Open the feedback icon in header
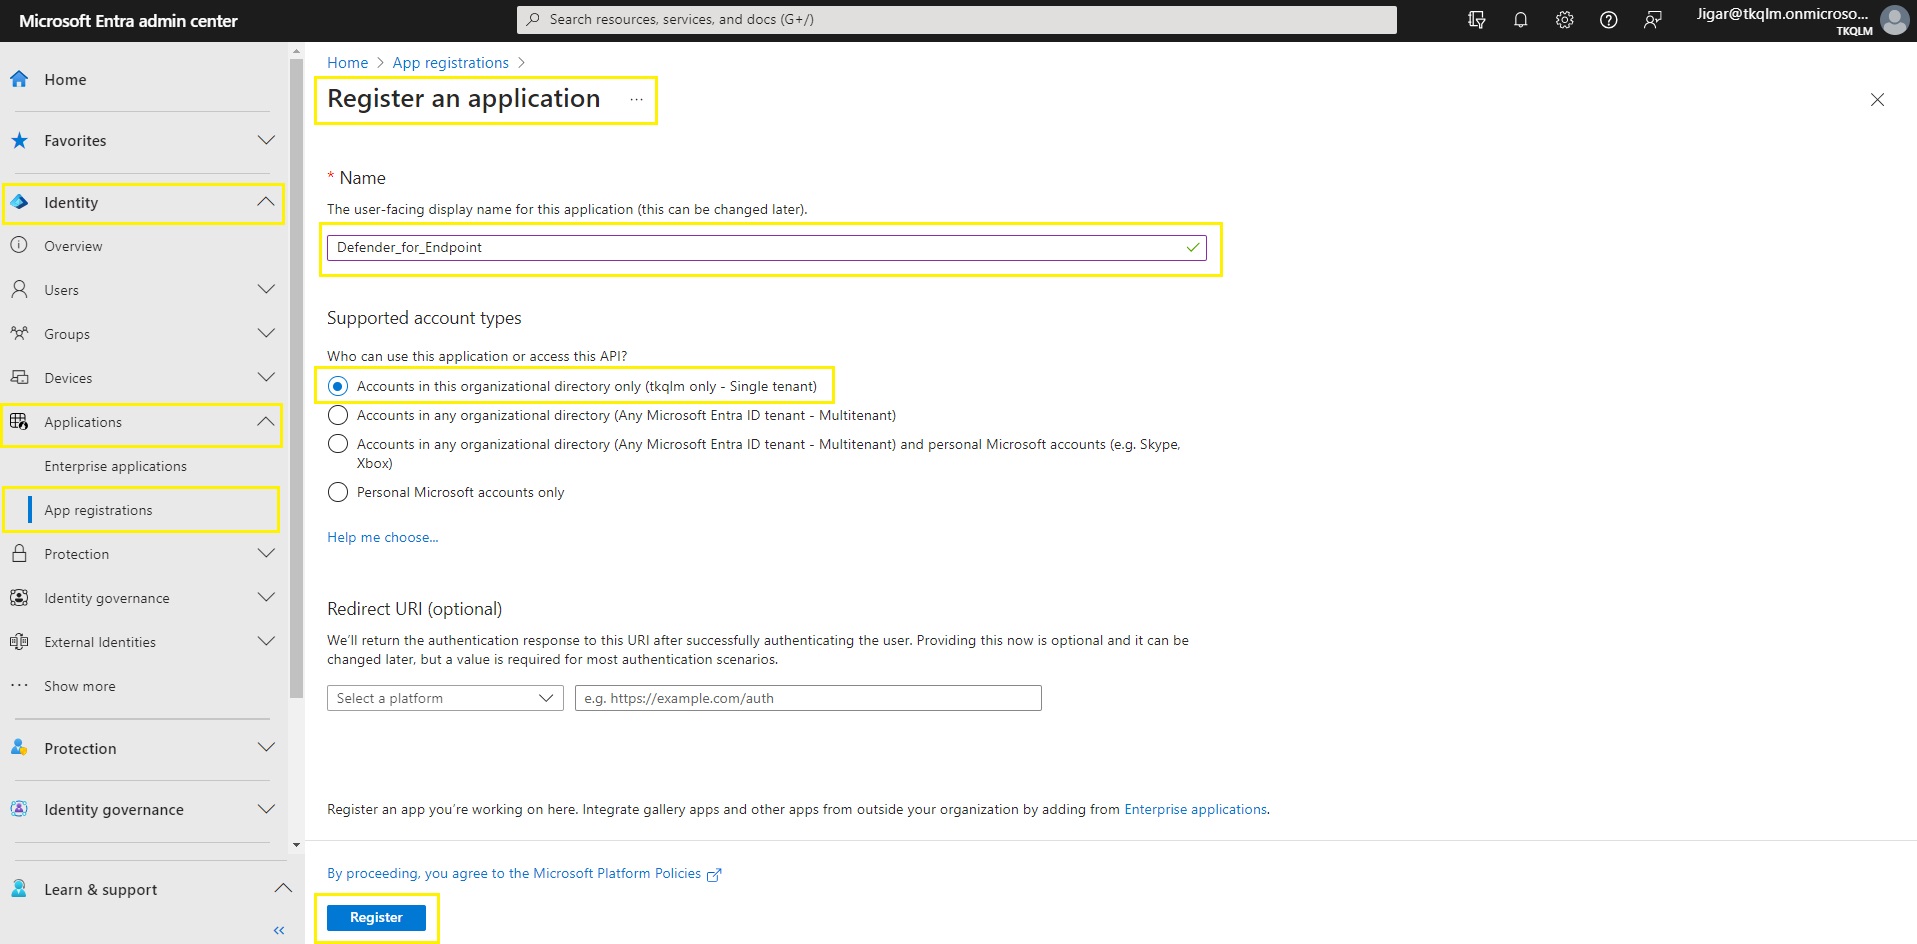 click(x=1652, y=20)
